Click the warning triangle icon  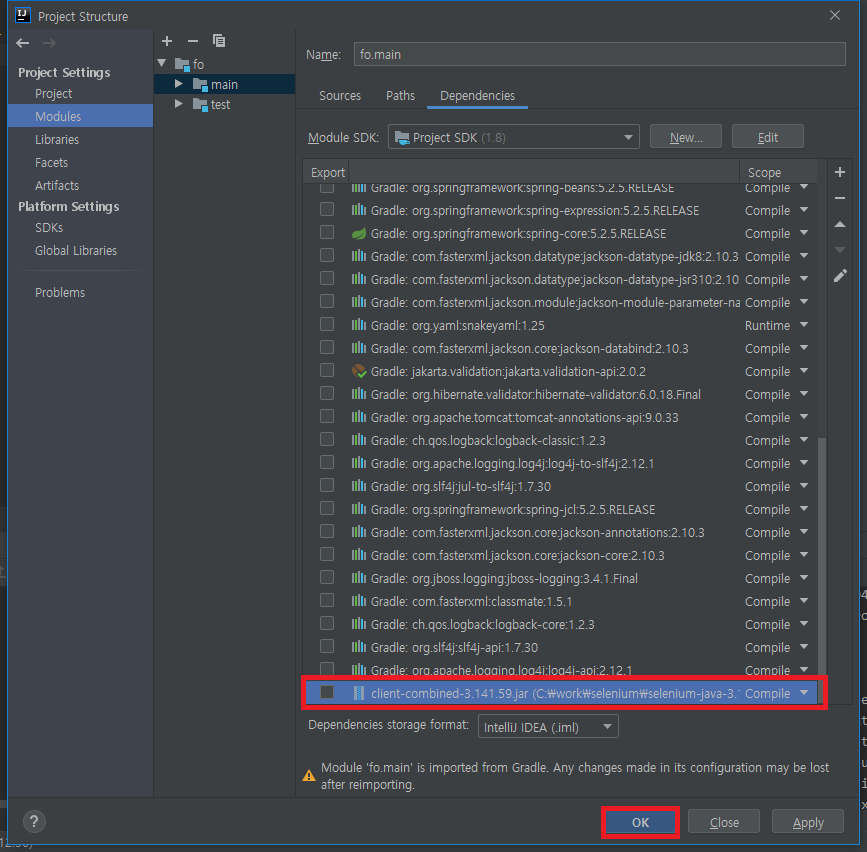click(x=309, y=776)
